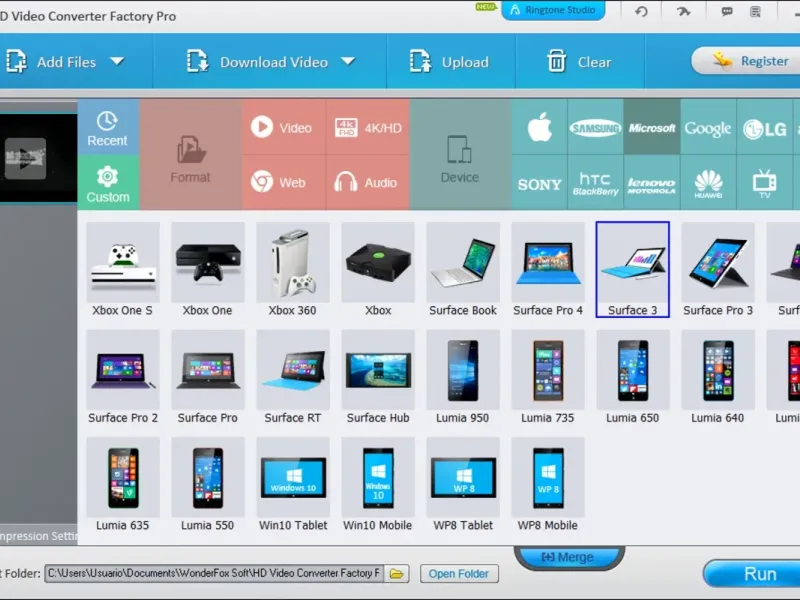Open the 4K/HD format category
The image size is (800, 600).
point(368,127)
